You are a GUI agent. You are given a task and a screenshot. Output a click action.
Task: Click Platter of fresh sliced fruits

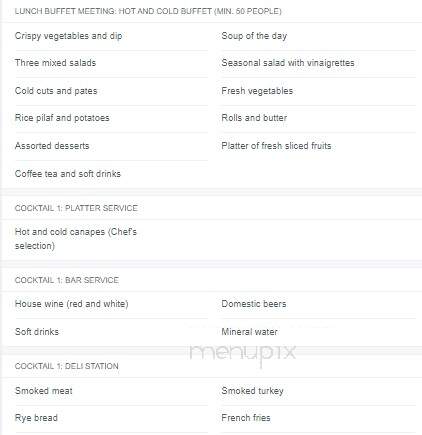[x=276, y=146]
